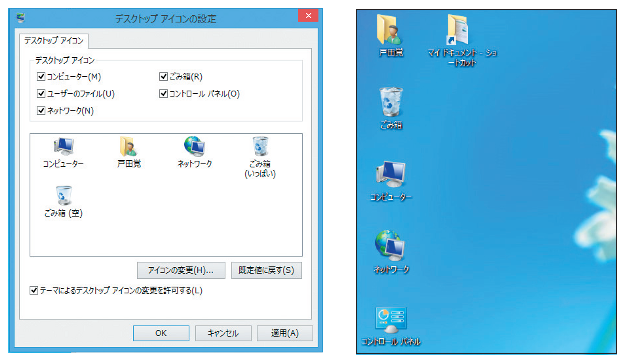Click the dialog title bar system icon
The height and width of the screenshot is (362, 625).
(x=21, y=18)
